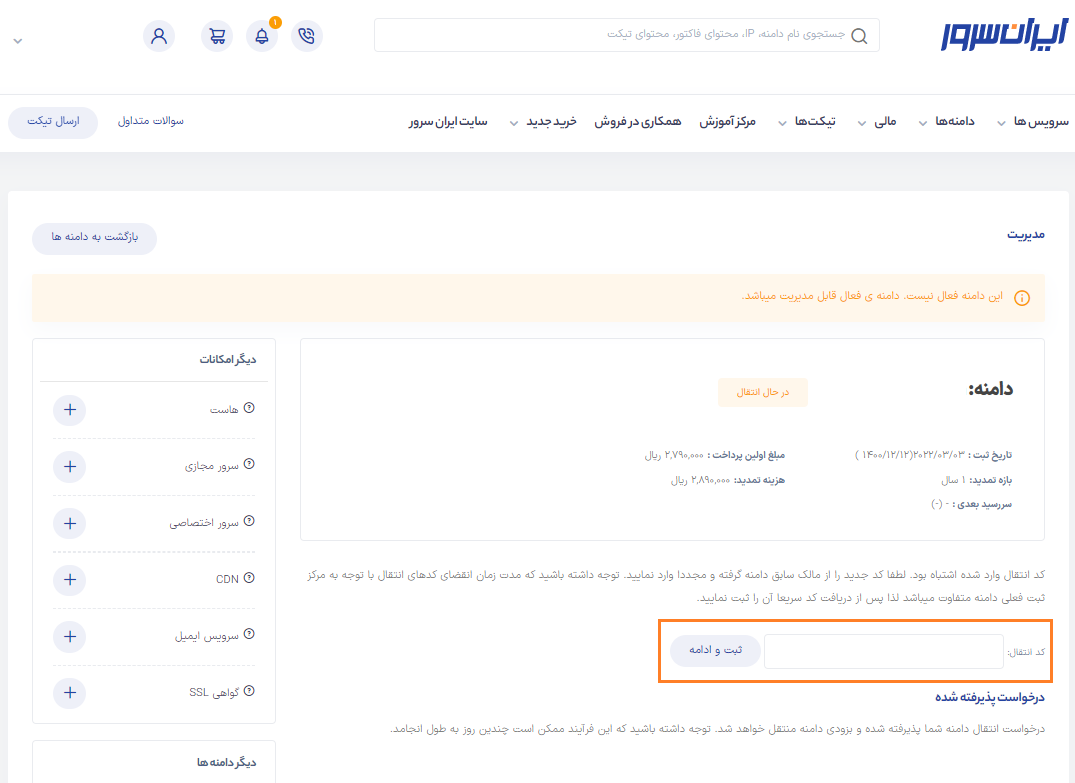1075x783 pixels.
Task: Click the plus icon beside سرور مجازی
Action: click(69, 467)
